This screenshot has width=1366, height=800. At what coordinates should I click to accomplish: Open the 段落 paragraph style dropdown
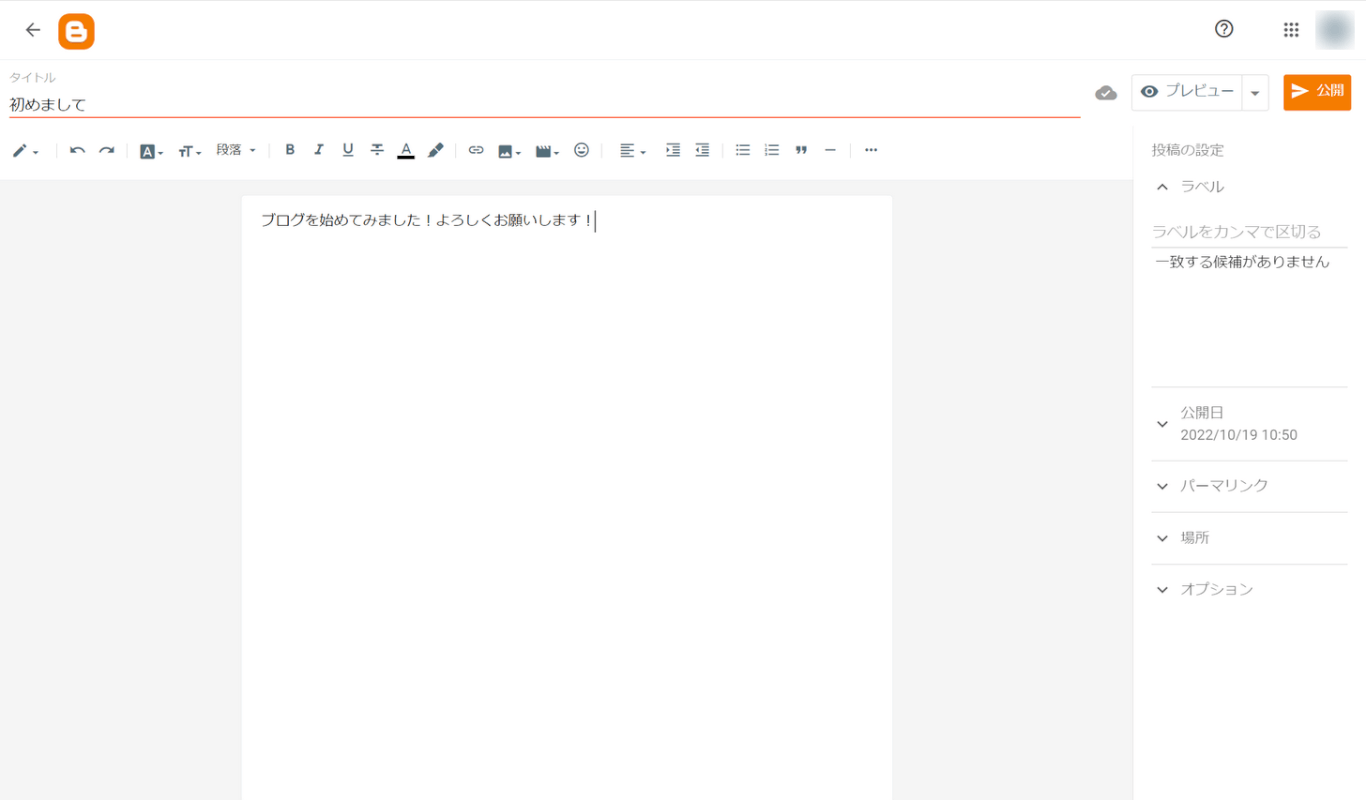tap(236, 150)
